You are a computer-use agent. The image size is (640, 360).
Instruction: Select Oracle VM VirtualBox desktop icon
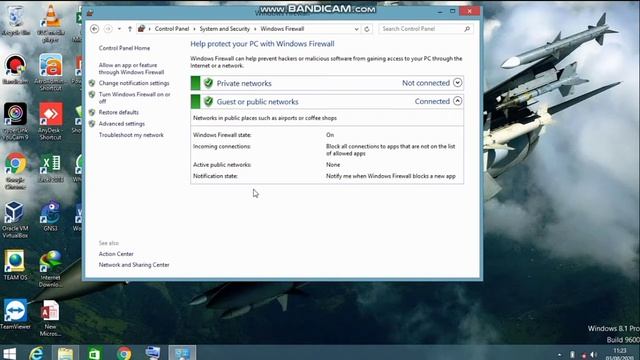point(16,220)
